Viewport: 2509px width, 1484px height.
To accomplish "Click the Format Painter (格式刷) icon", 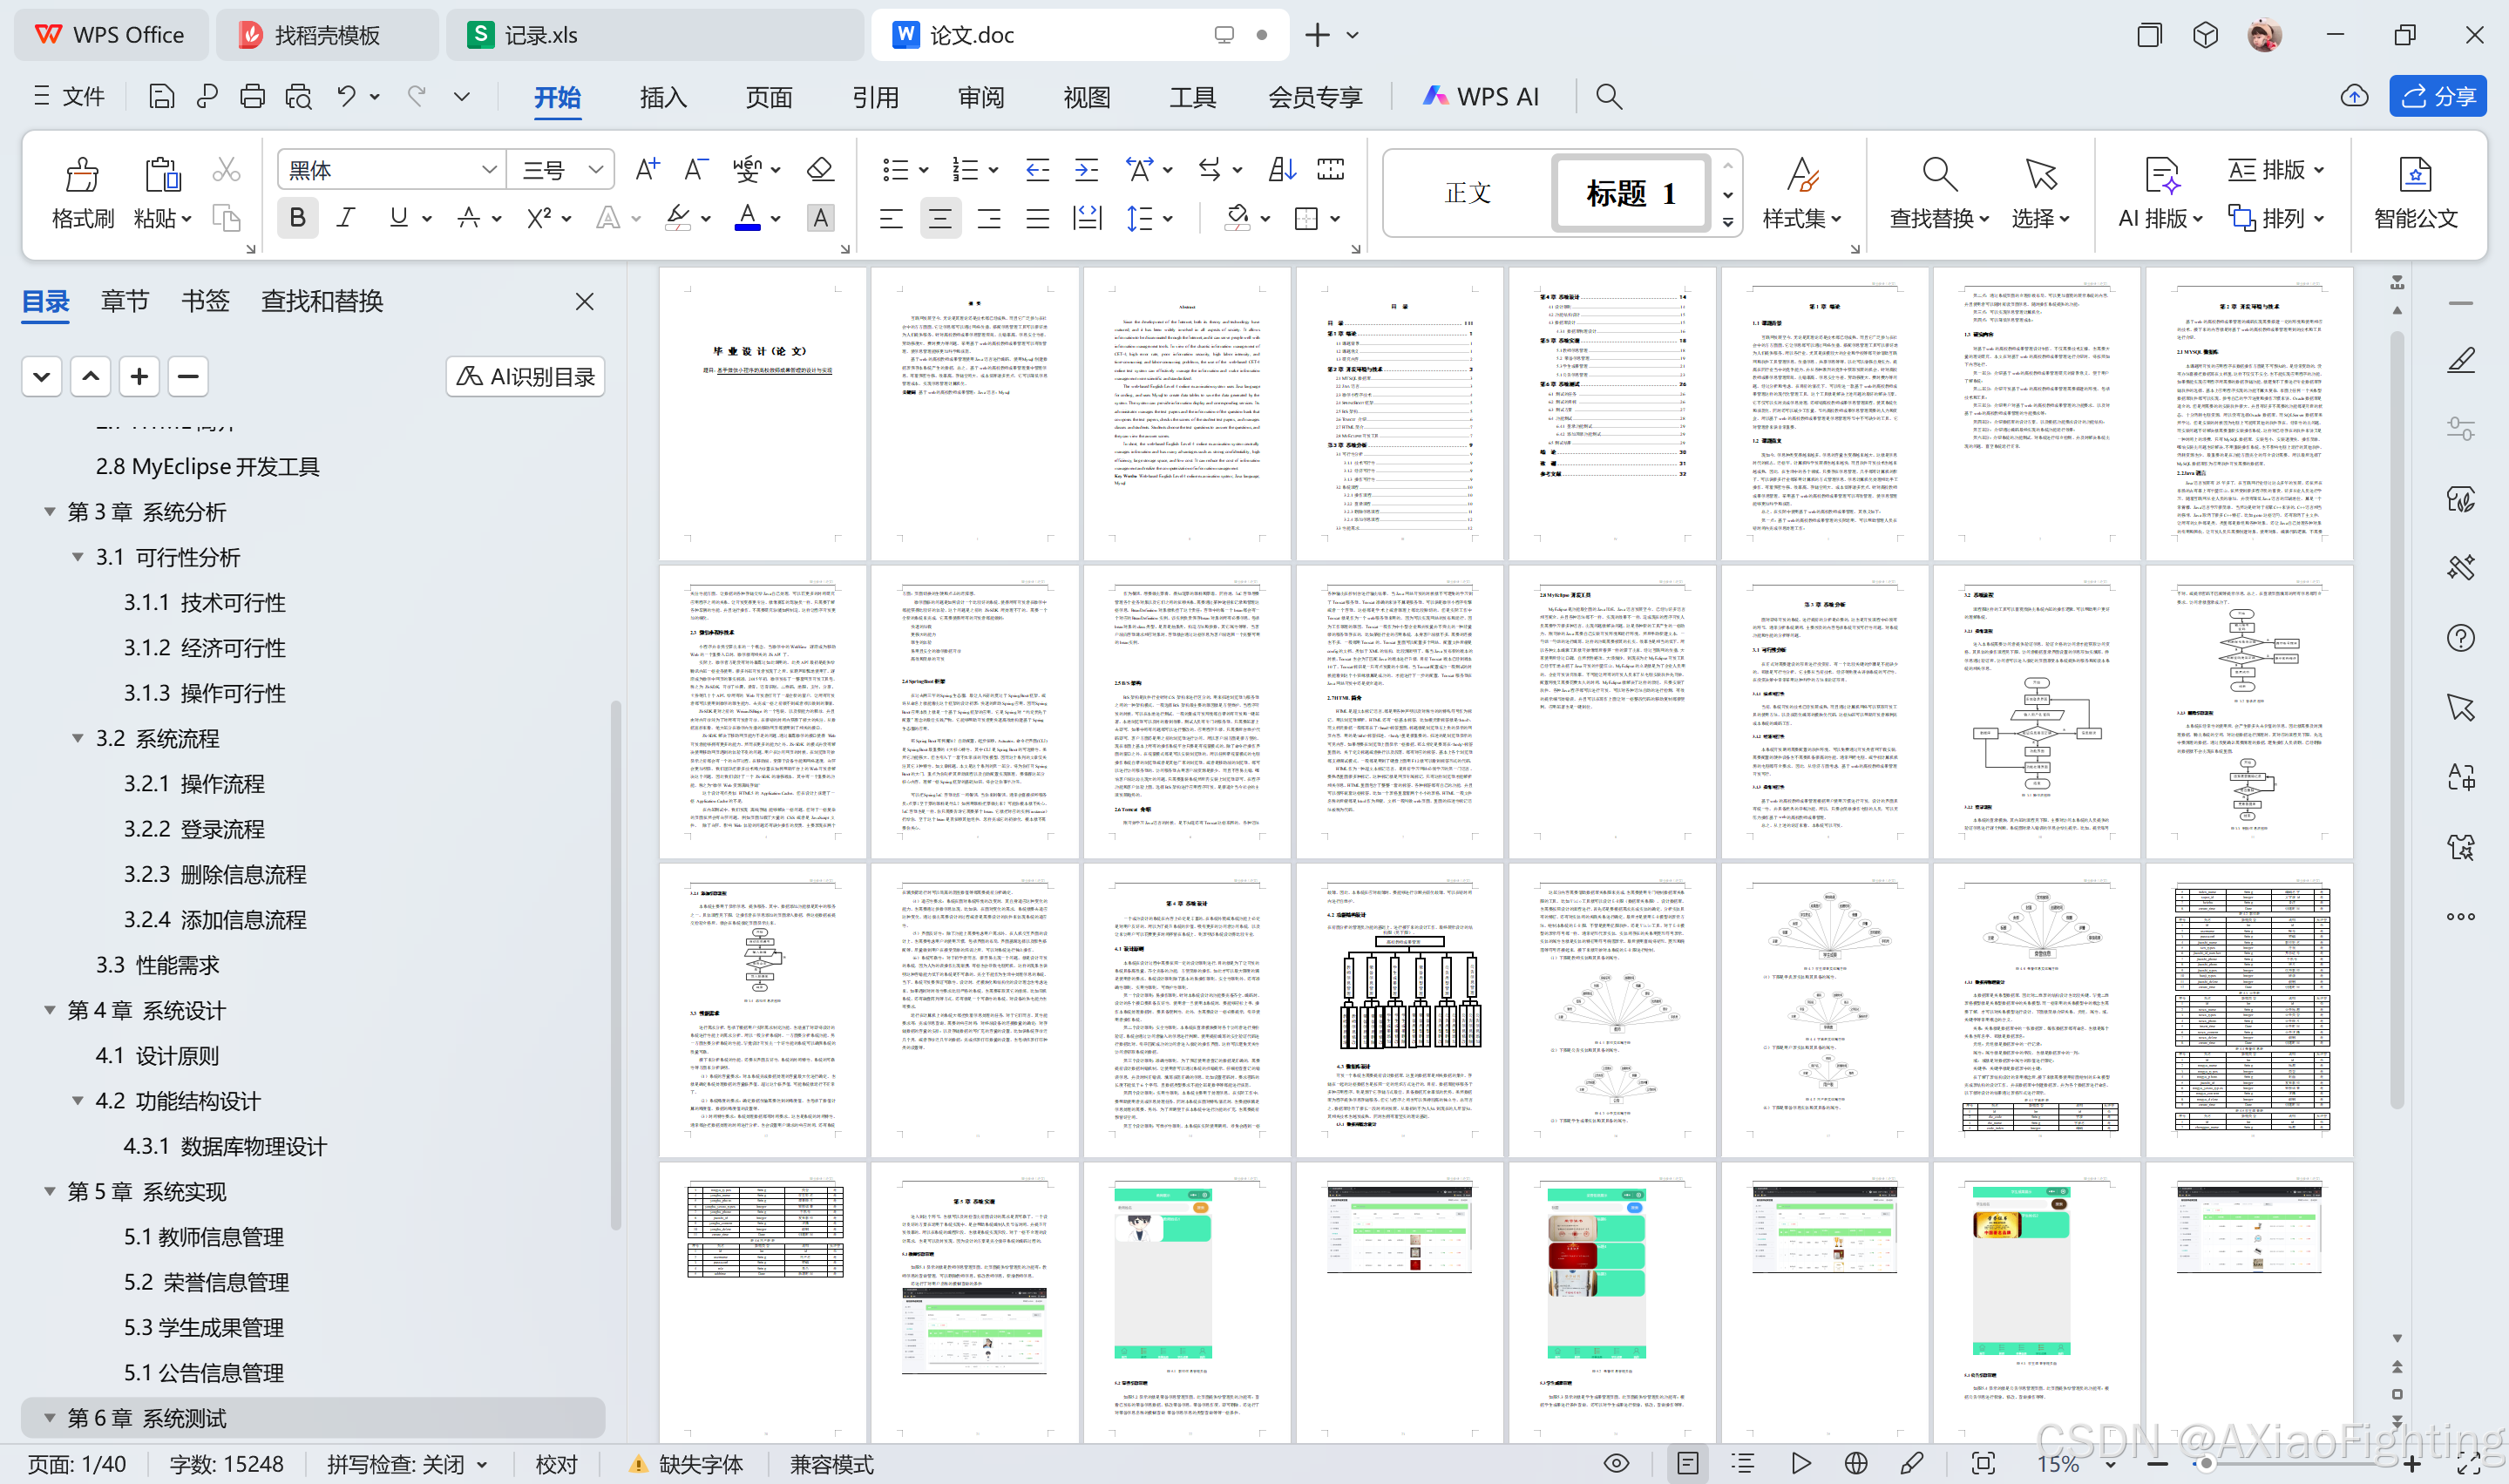I will coord(82,174).
